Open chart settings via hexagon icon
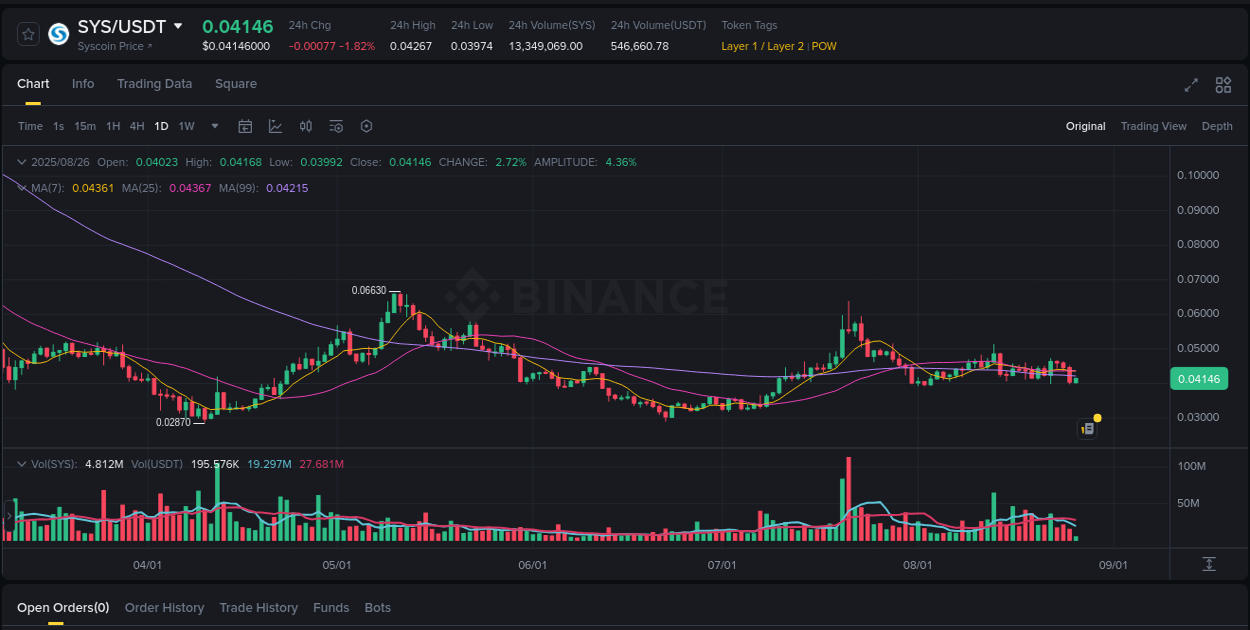The height and width of the screenshot is (630, 1250). (366, 126)
